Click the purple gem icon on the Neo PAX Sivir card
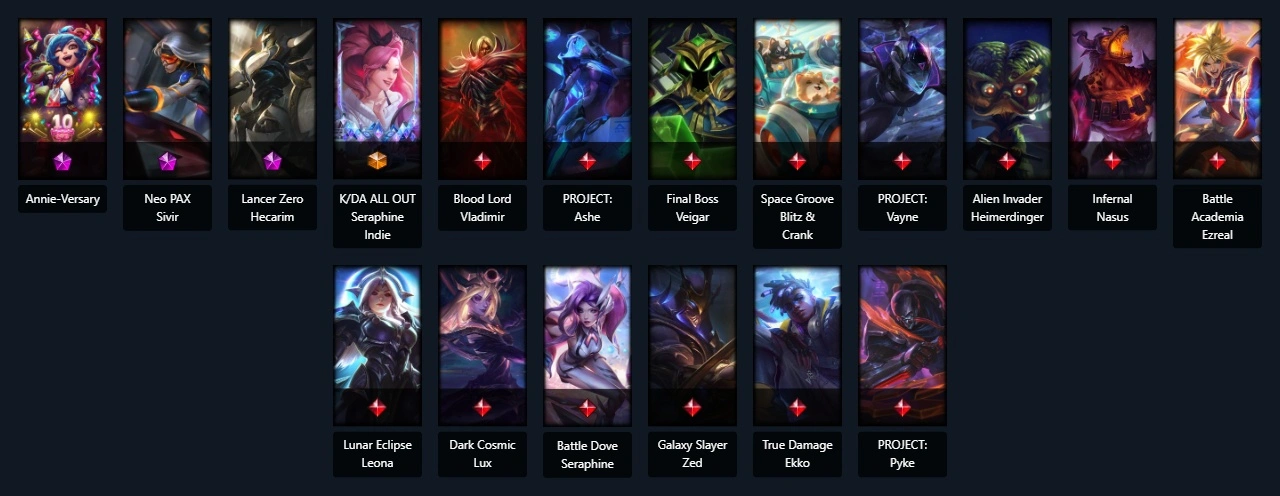Viewport: 1280px width, 496px height. [167, 161]
